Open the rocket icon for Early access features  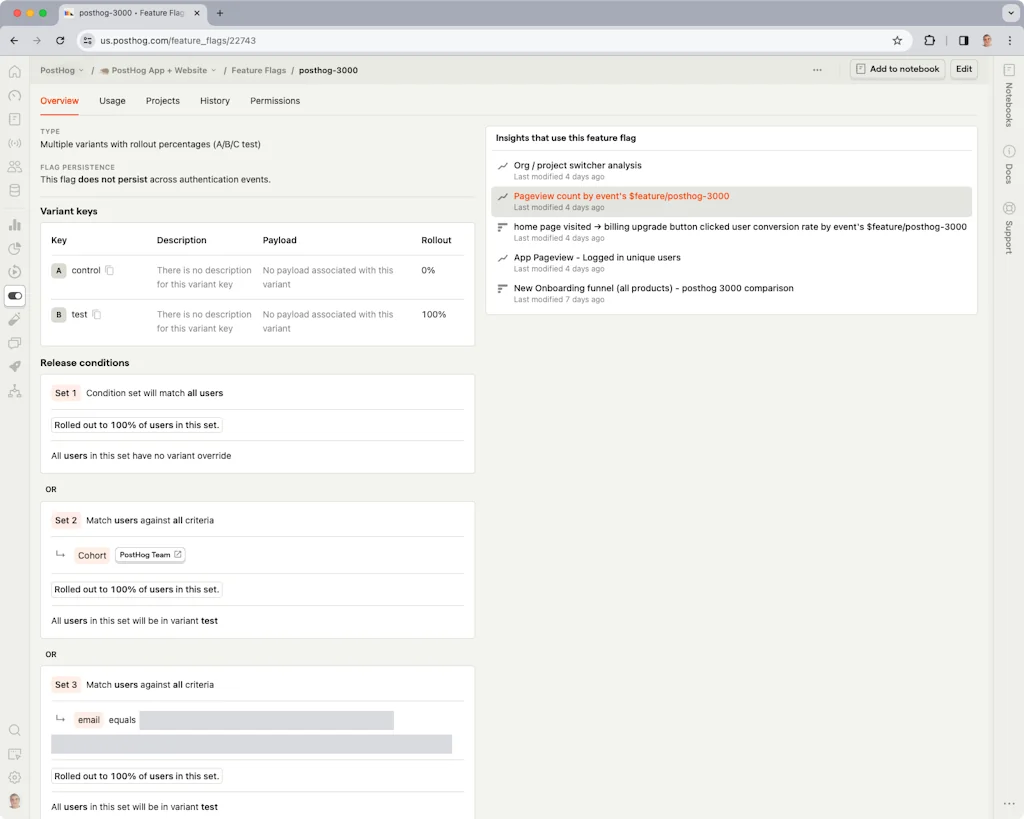(x=15, y=366)
